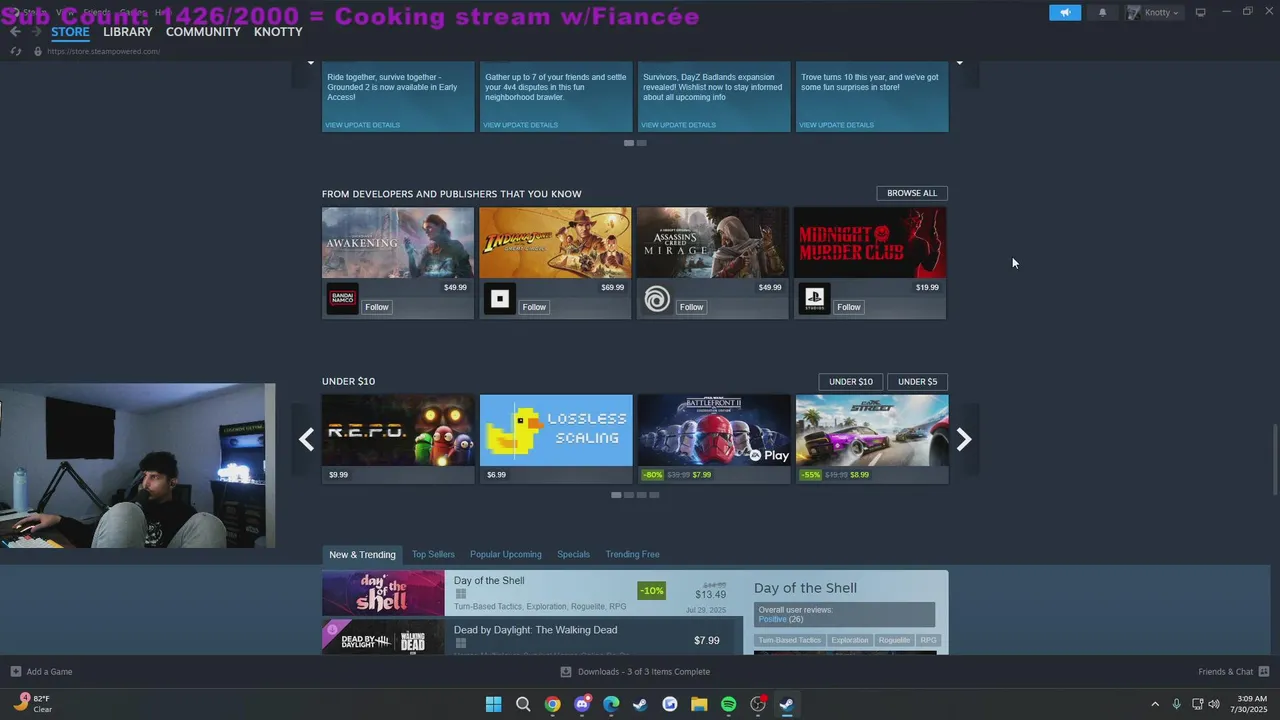The height and width of the screenshot is (720, 1280).
Task: Switch to the LIBRARY section
Action: [x=128, y=32]
